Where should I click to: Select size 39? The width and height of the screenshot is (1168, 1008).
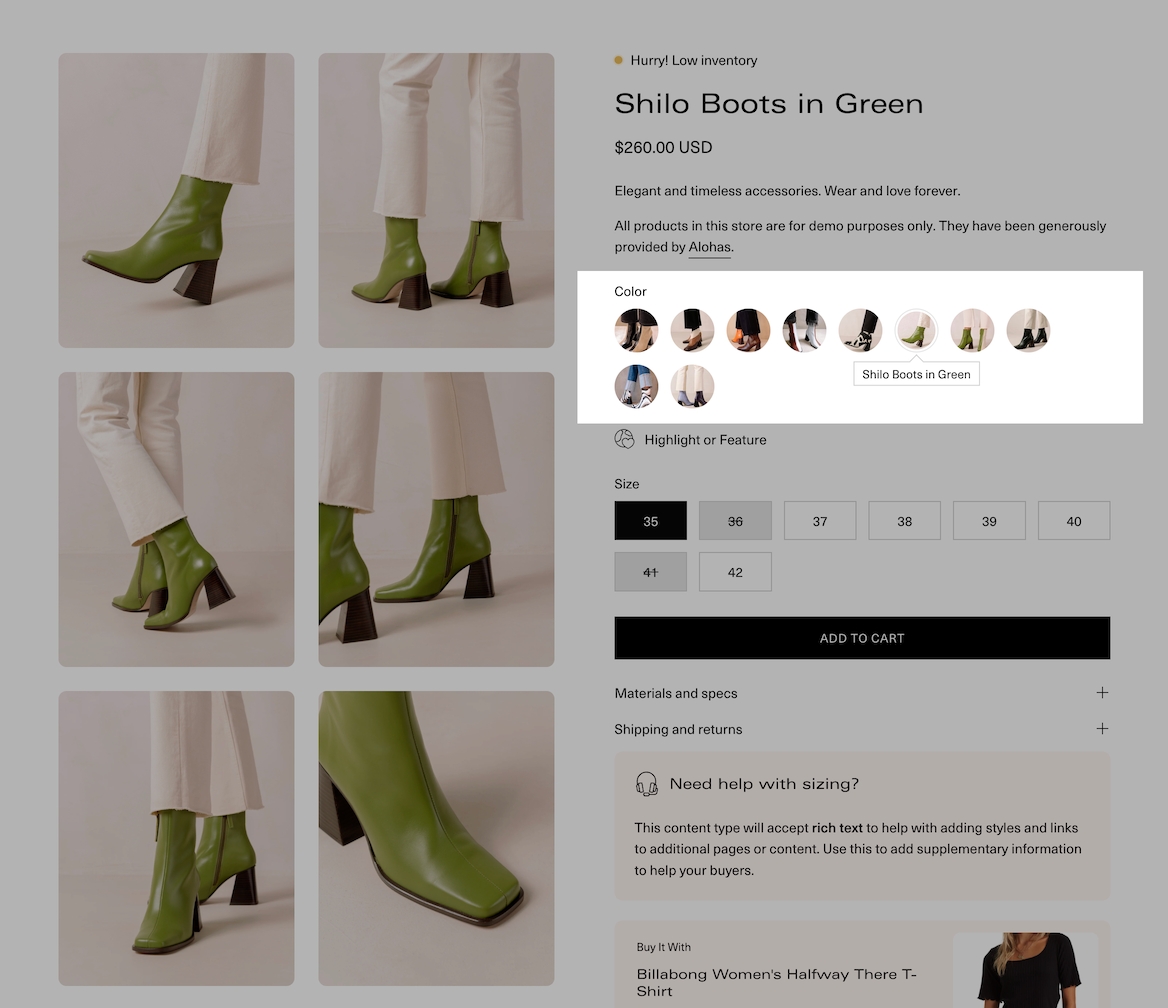(989, 521)
